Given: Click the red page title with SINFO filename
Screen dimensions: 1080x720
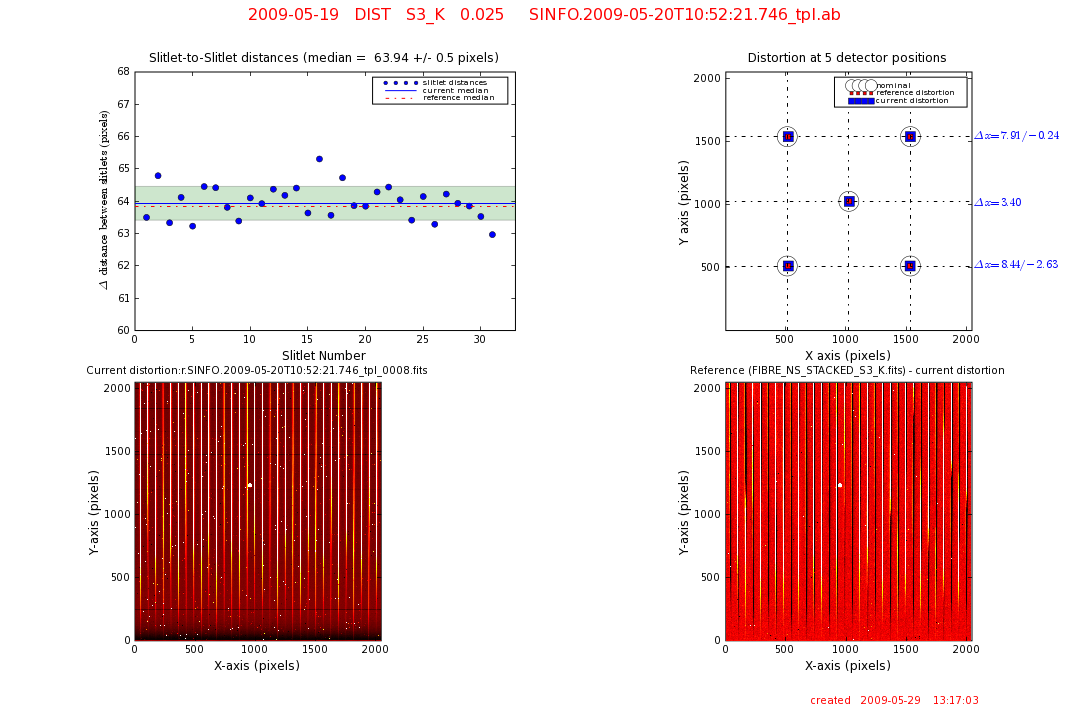Looking at the screenshot, I should coord(544,15).
